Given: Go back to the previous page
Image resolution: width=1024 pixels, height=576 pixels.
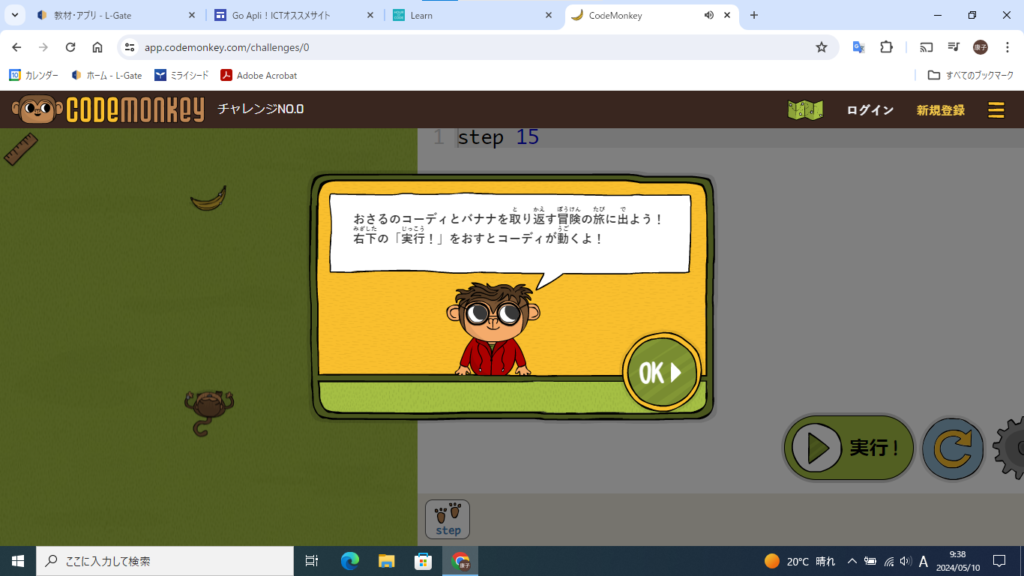Looking at the screenshot, I should coord(16,47).
